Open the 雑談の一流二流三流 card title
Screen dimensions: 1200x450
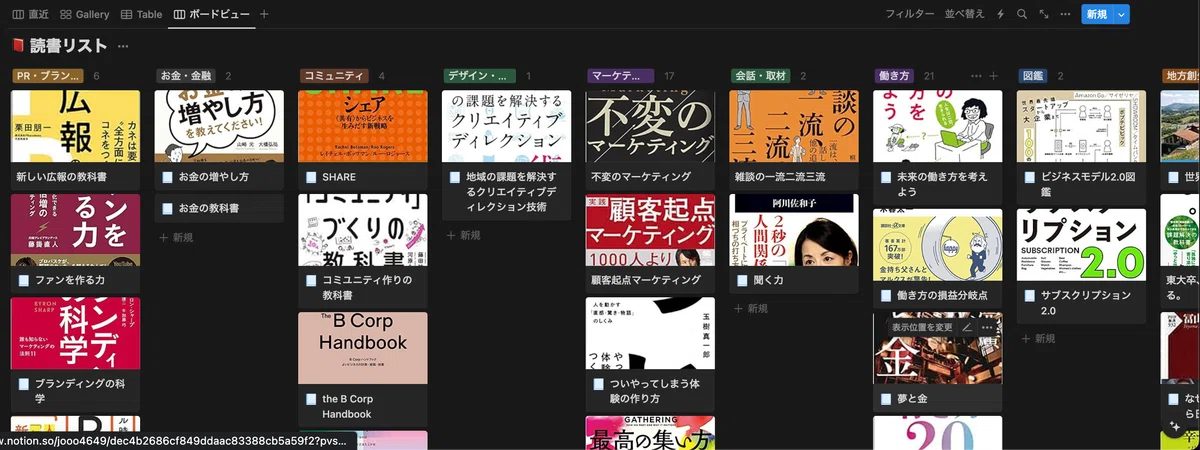coord(778,177)
